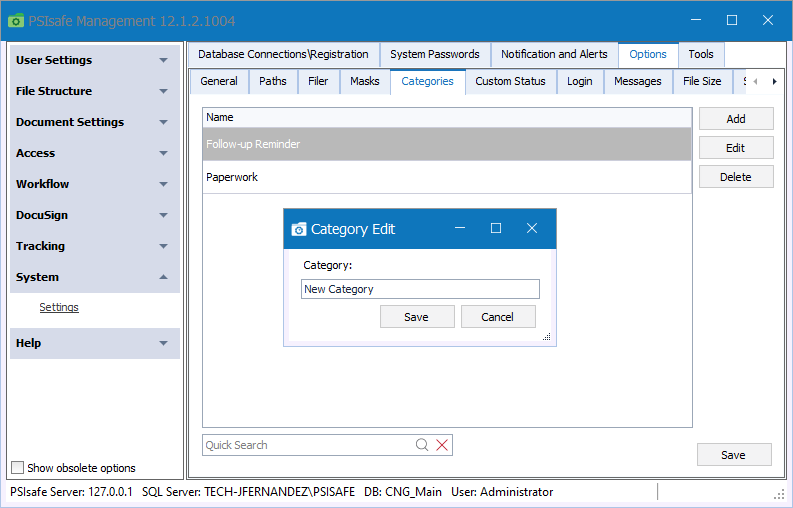Screen dimensions: 793x508
Task: Click the PSIsafe Server 127.0.0.1 status text
Action: (71, 492)
